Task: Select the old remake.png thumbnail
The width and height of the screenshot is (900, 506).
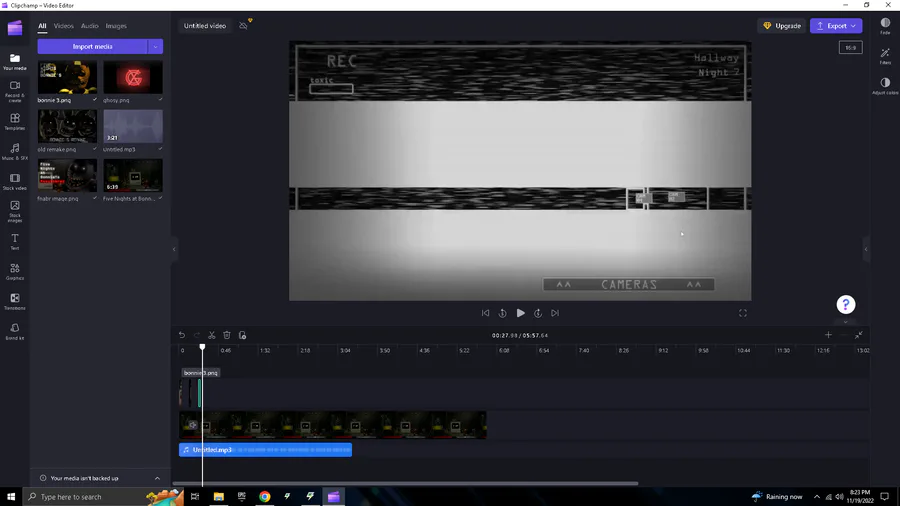Action: (67, 126)
